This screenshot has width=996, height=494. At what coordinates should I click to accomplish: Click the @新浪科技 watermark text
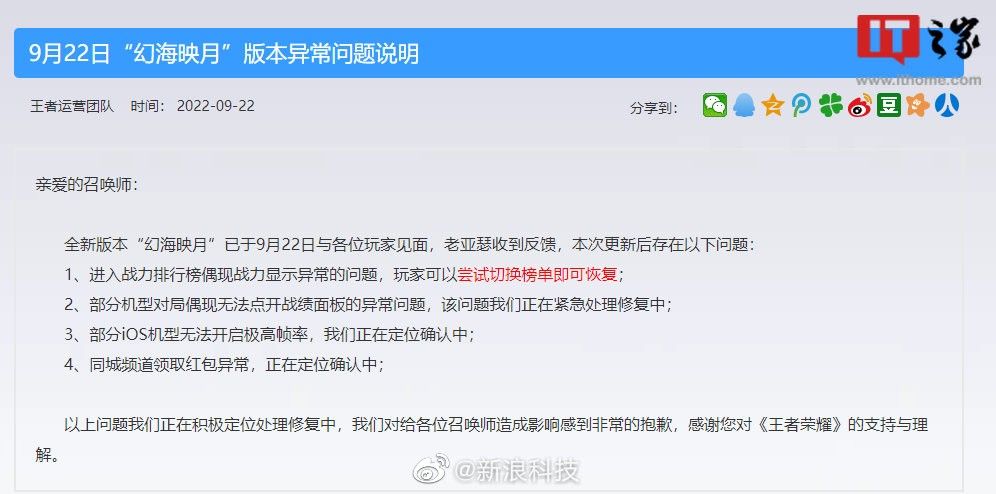click(516, 471)
